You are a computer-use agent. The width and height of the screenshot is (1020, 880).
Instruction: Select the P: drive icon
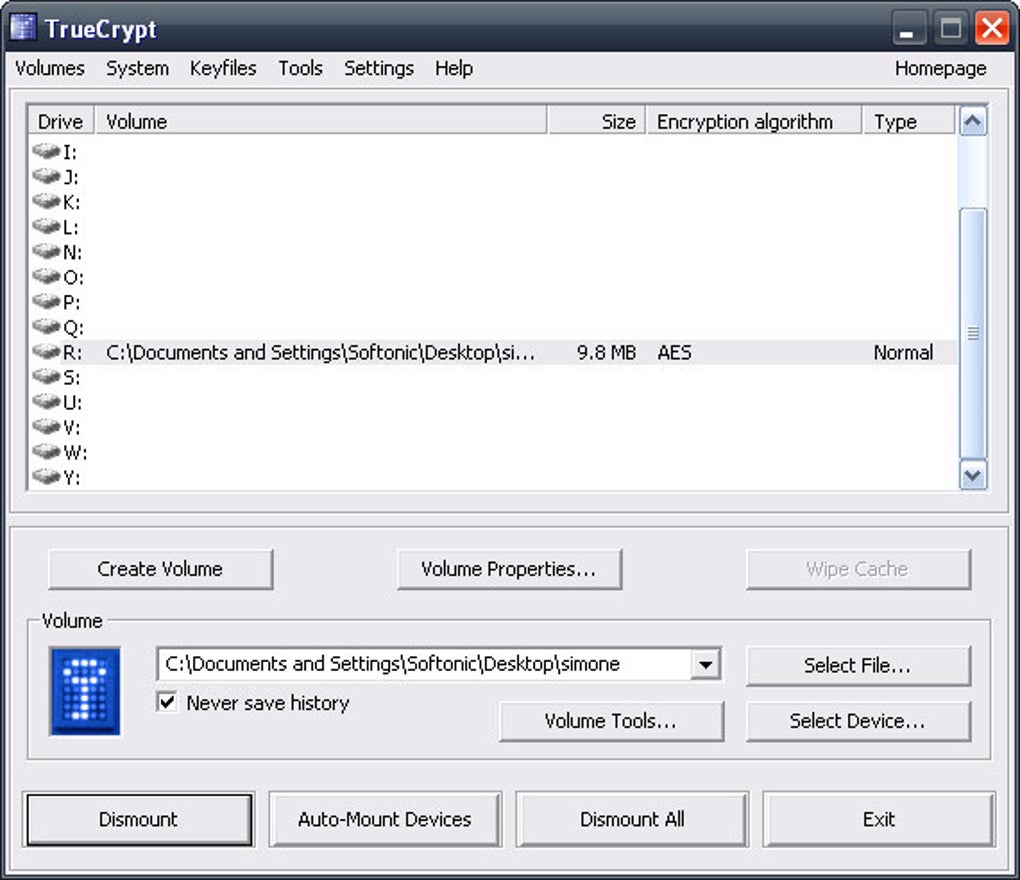click(x=46, y=302)
